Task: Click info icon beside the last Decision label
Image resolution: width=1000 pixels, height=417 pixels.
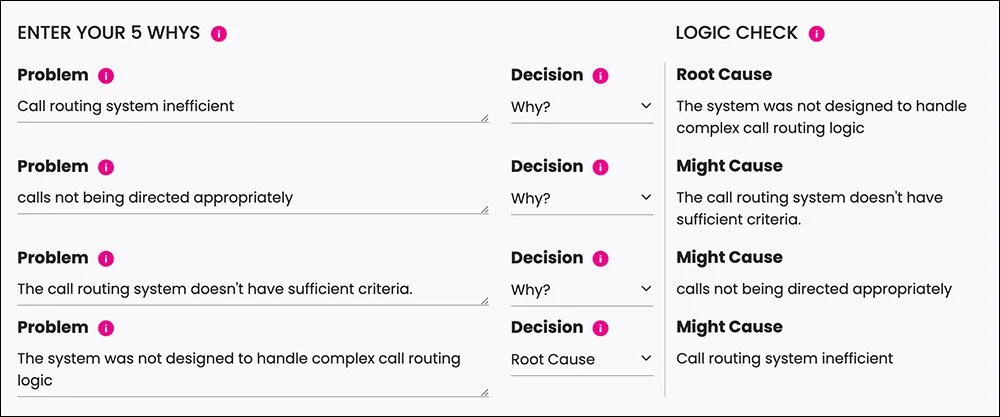Action: [x=600, y=328]
